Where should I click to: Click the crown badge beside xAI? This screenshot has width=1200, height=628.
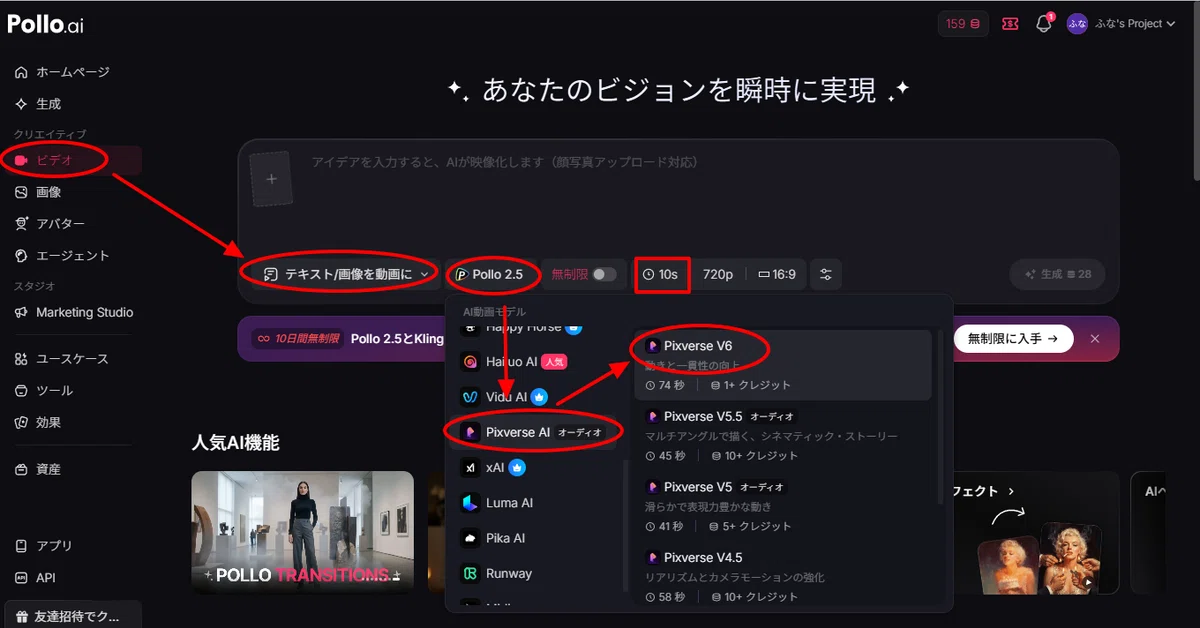517,467
